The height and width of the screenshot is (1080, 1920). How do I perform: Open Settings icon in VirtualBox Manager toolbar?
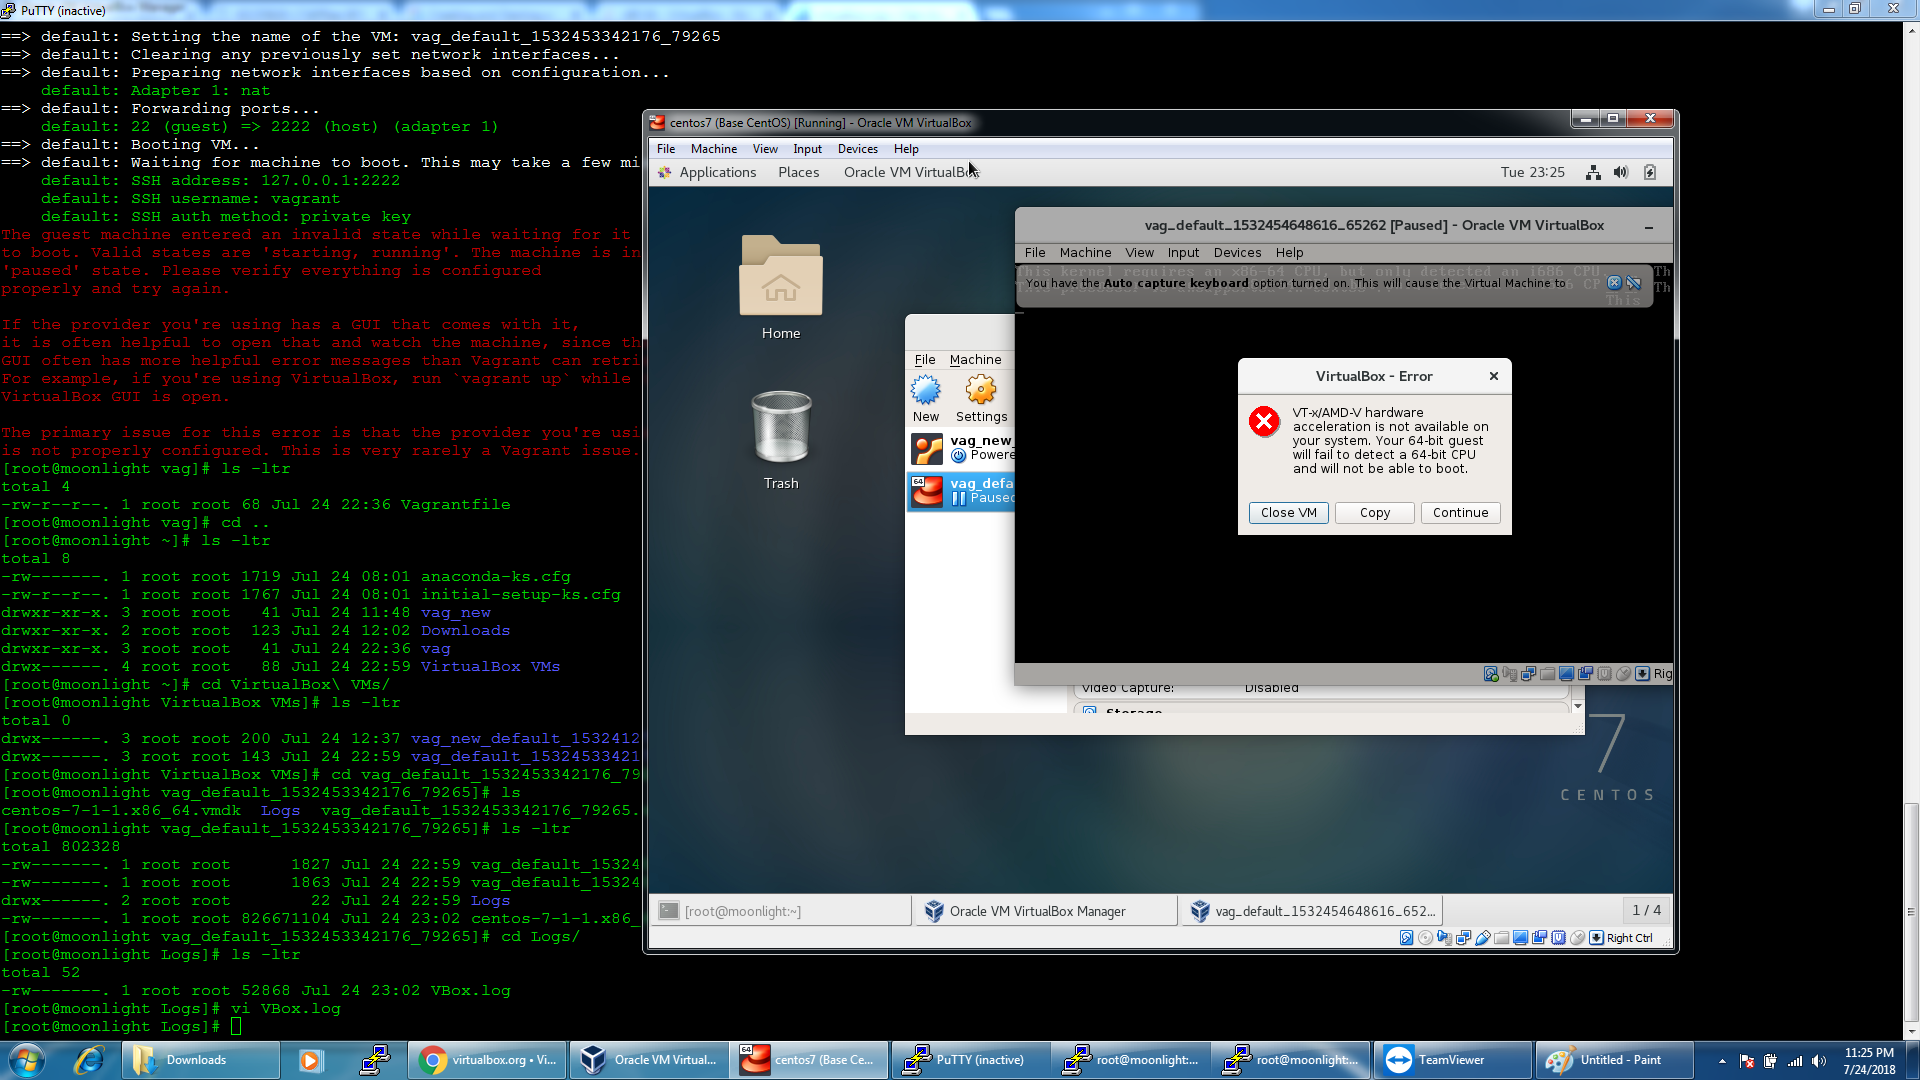tap(981, 399)
